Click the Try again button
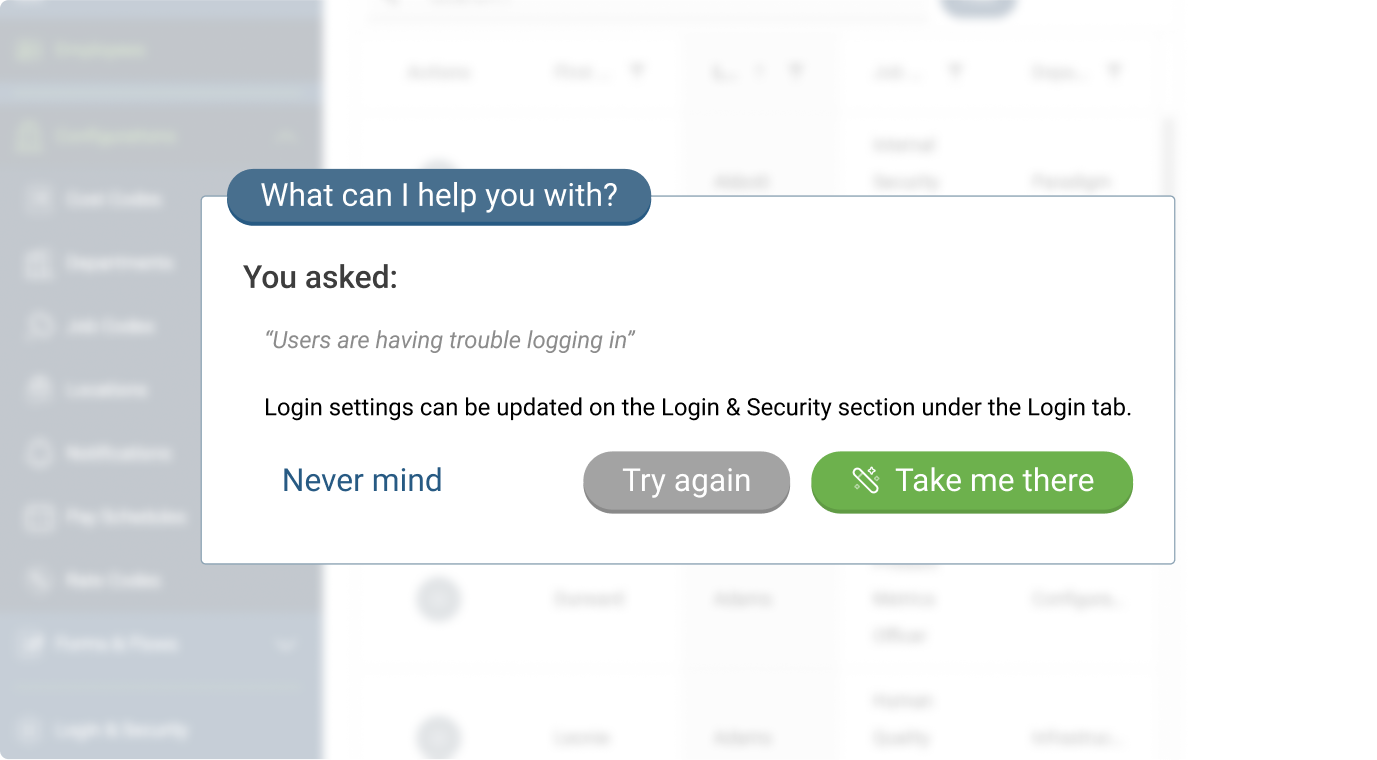 point(686,481)
